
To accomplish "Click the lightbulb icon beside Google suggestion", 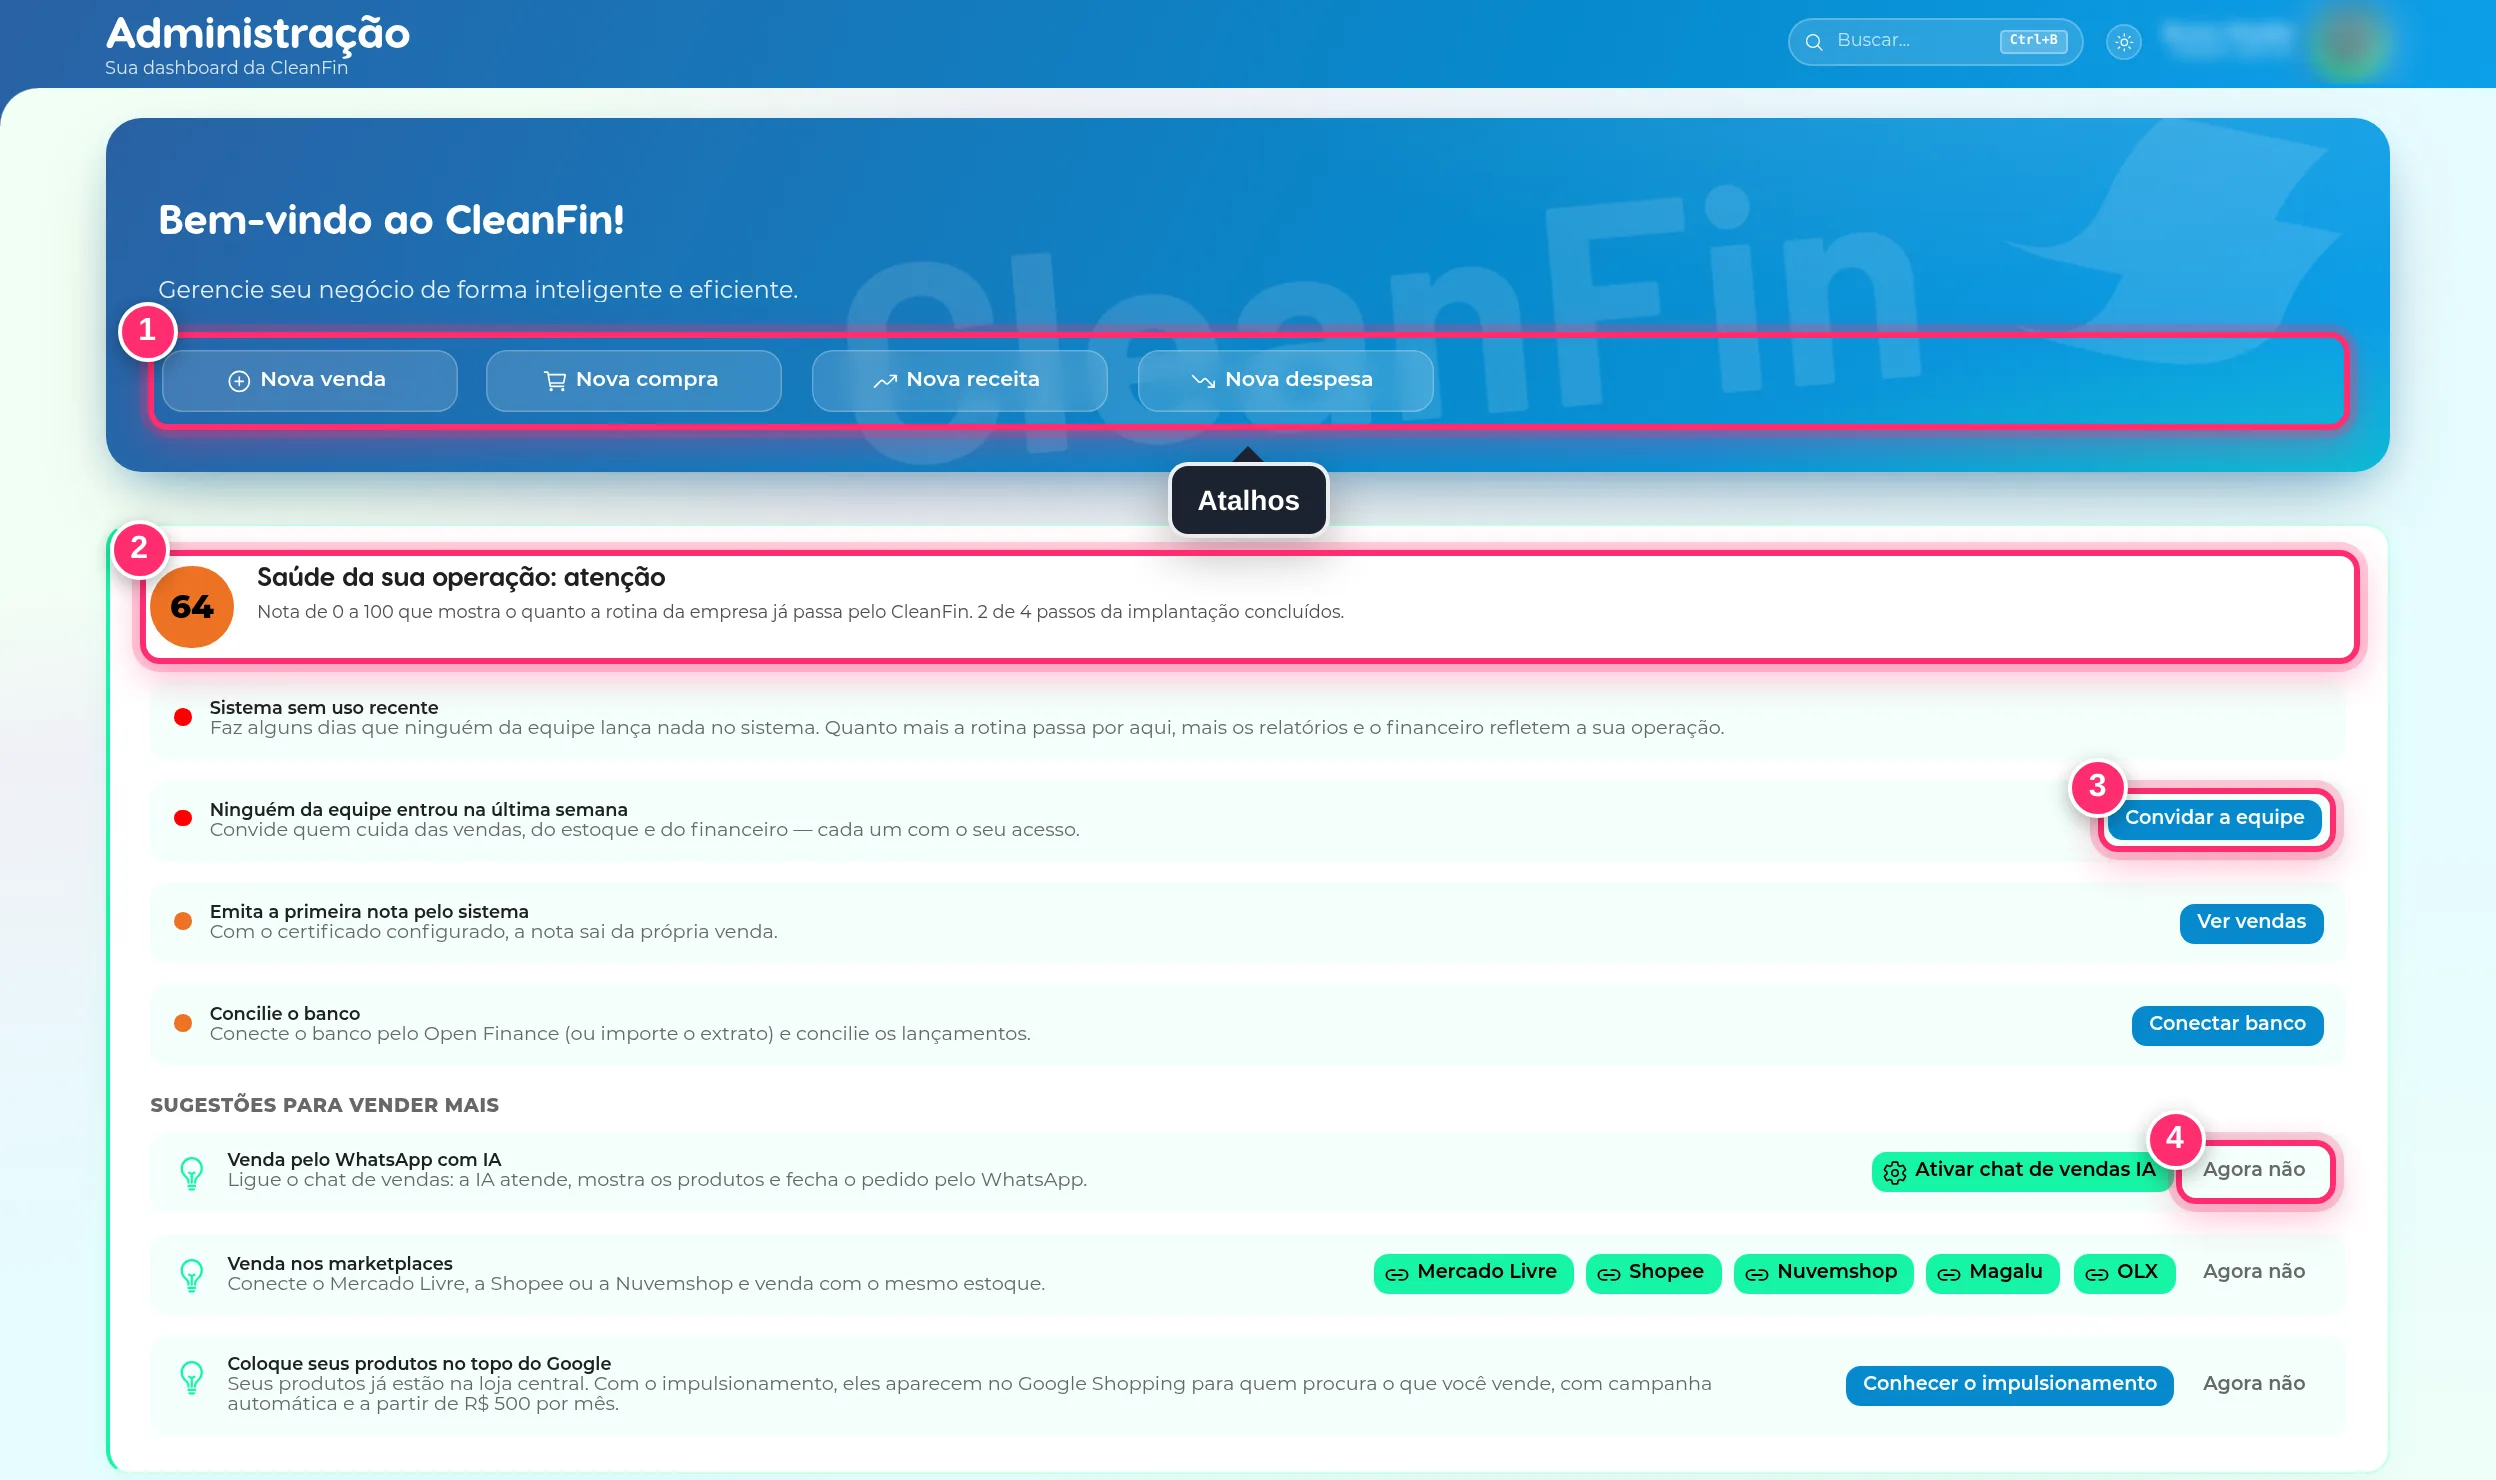I will click(x=191, y=1376).
